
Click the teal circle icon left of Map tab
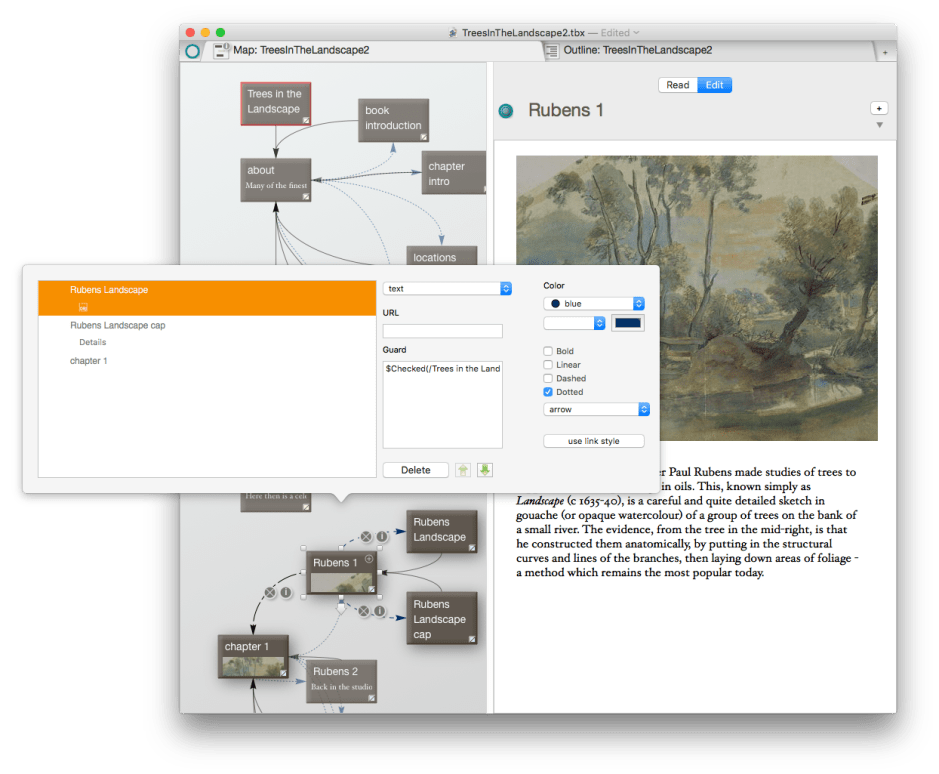tap(193, 51)
